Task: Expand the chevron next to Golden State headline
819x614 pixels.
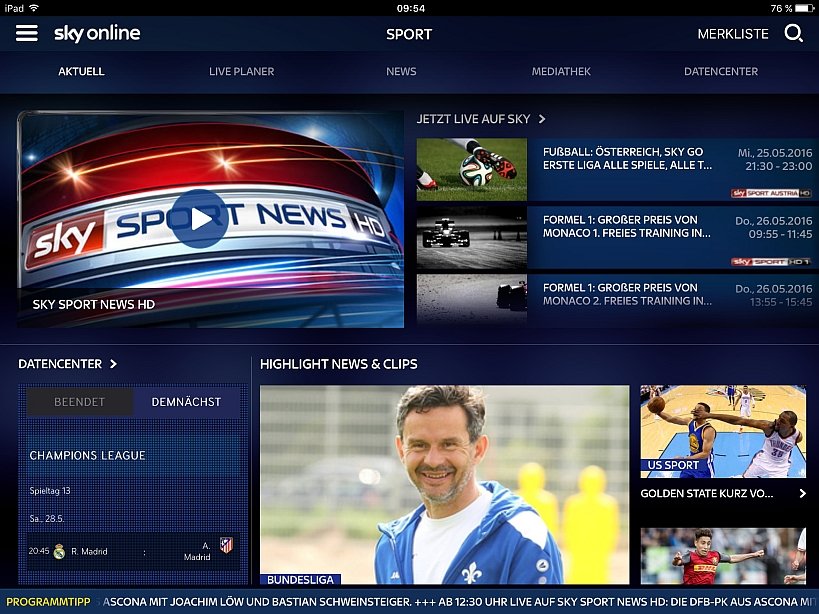Action: pyautogui.click(x=802, y=493)
